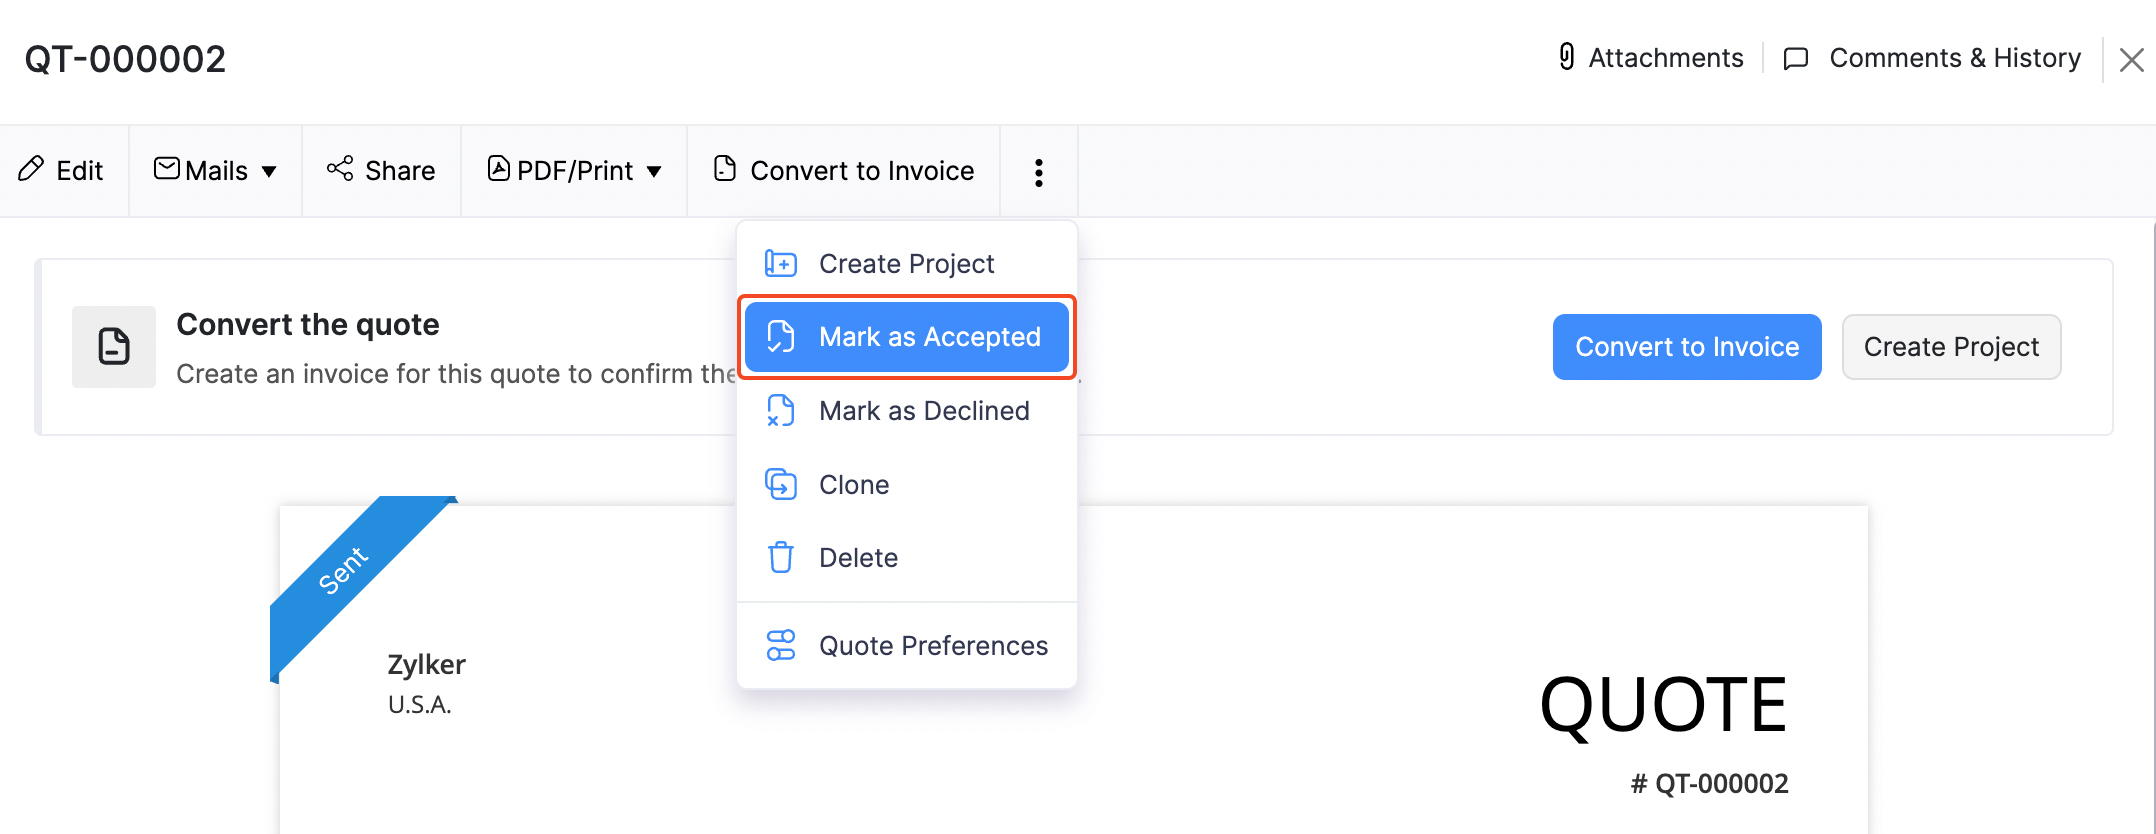The image size is (2156, 834).
Task: Click the blue Convert to Invoice button
Action: pyautogui.click(x=1686, y=347)
